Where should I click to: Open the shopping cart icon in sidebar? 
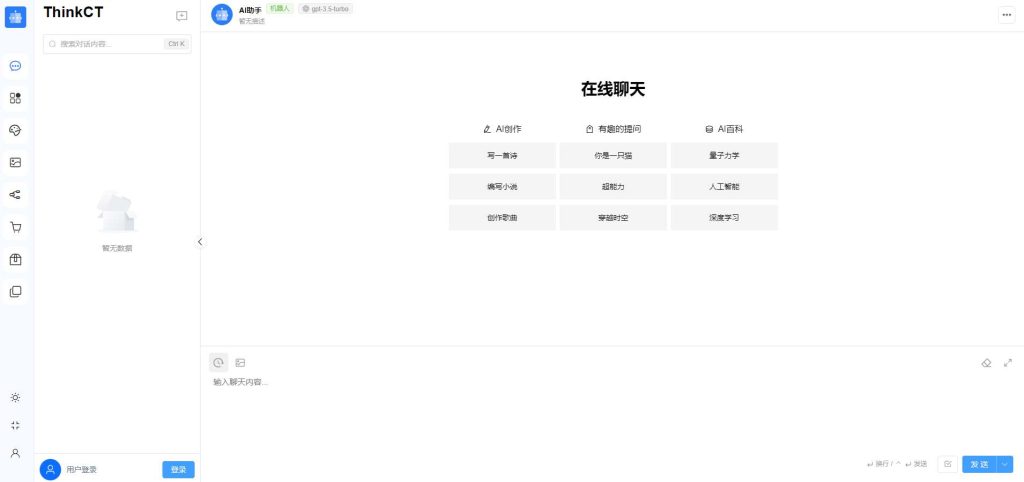click(x=16, y=227)
